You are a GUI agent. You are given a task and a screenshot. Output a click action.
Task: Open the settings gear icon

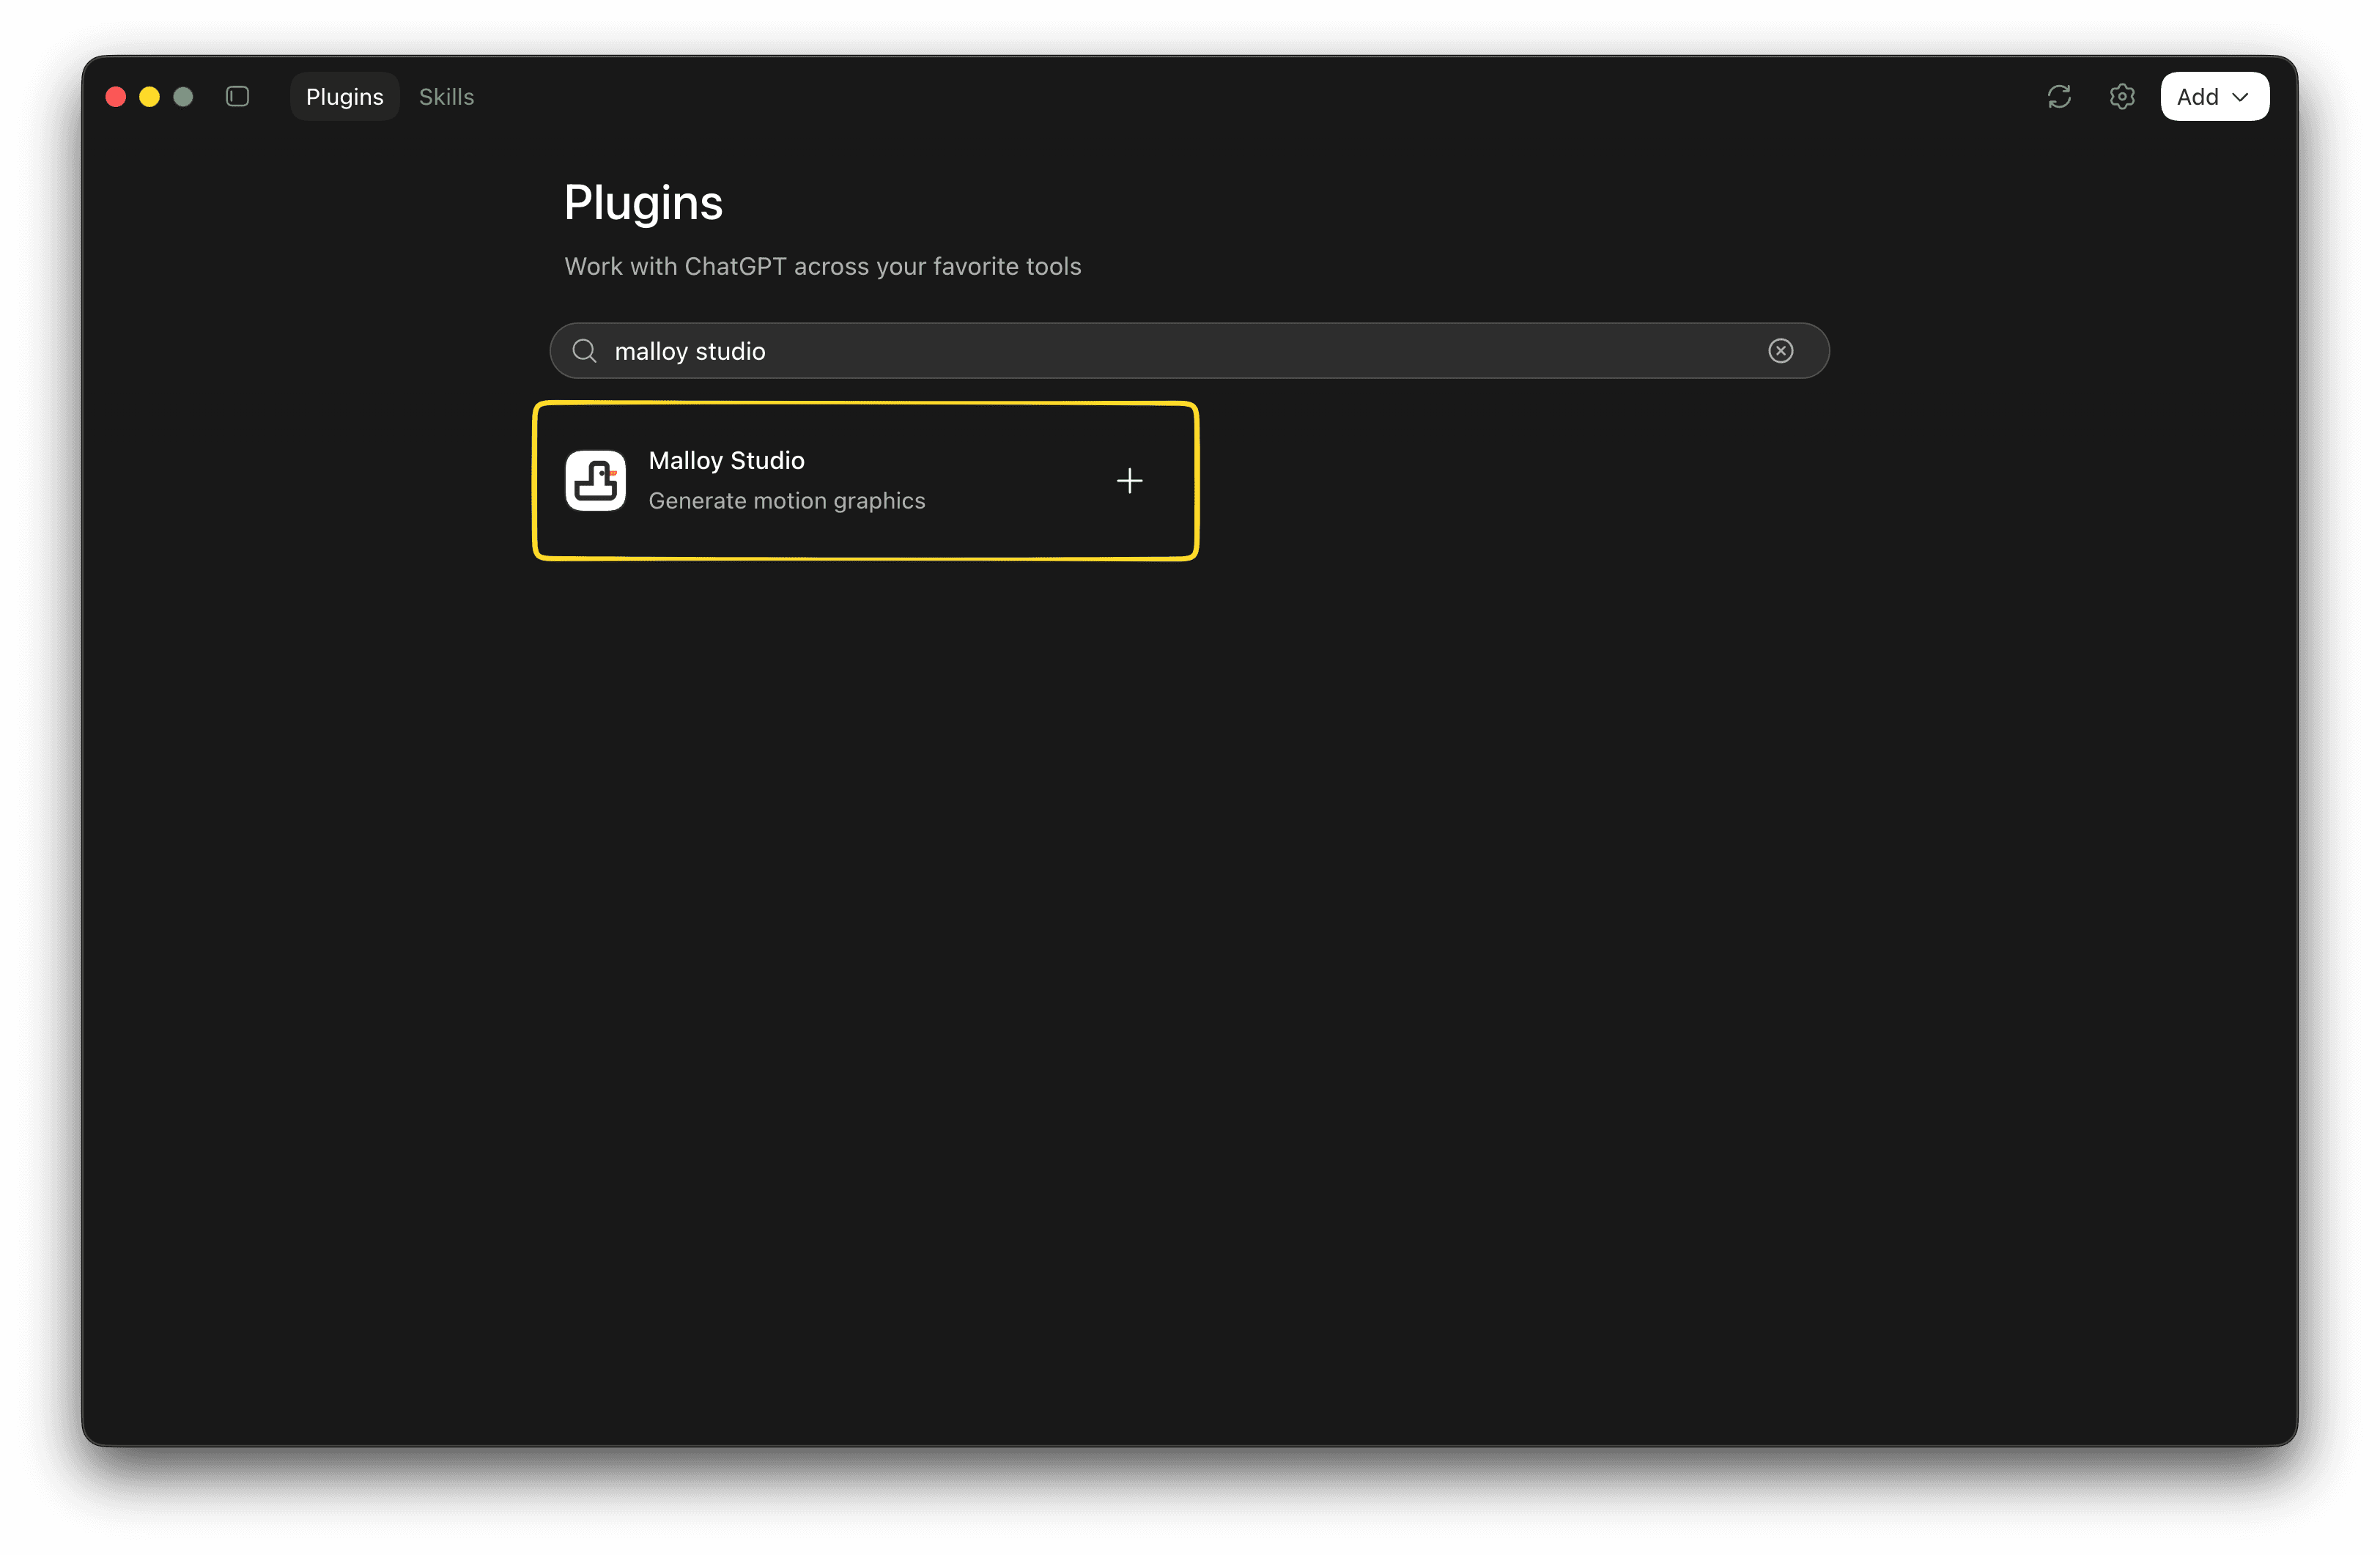point(2122,97)
